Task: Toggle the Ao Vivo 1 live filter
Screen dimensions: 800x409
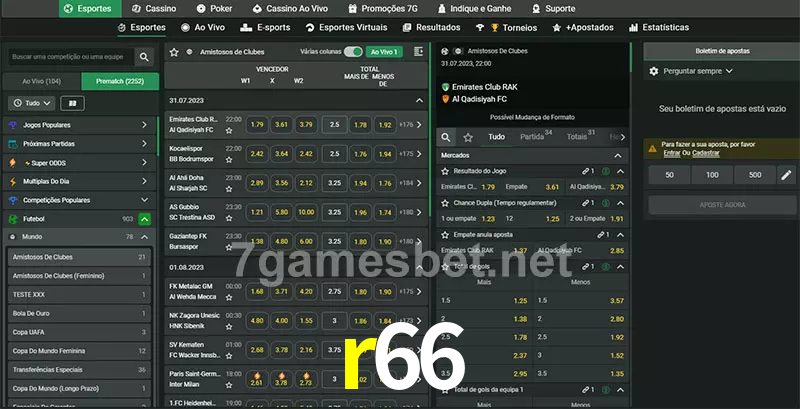Action: coord(383,51)
